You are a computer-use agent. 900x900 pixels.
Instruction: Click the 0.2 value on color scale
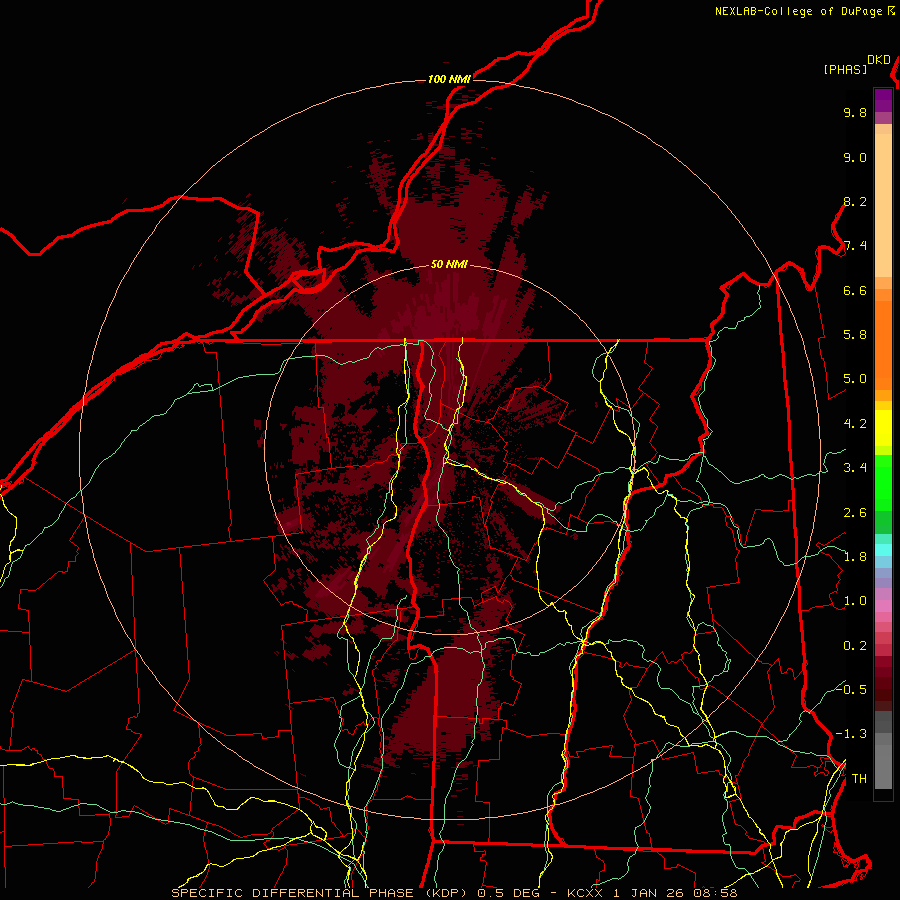coord(855,646)
